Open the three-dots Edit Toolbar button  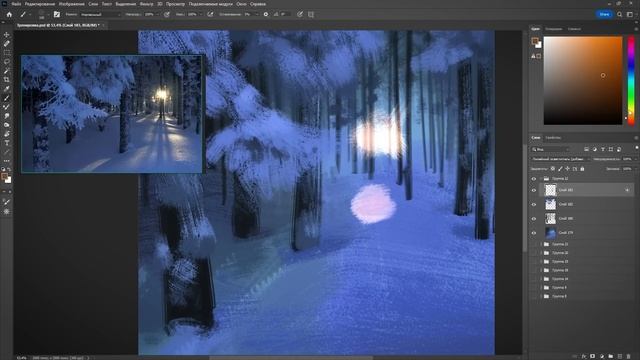(7, 160)
